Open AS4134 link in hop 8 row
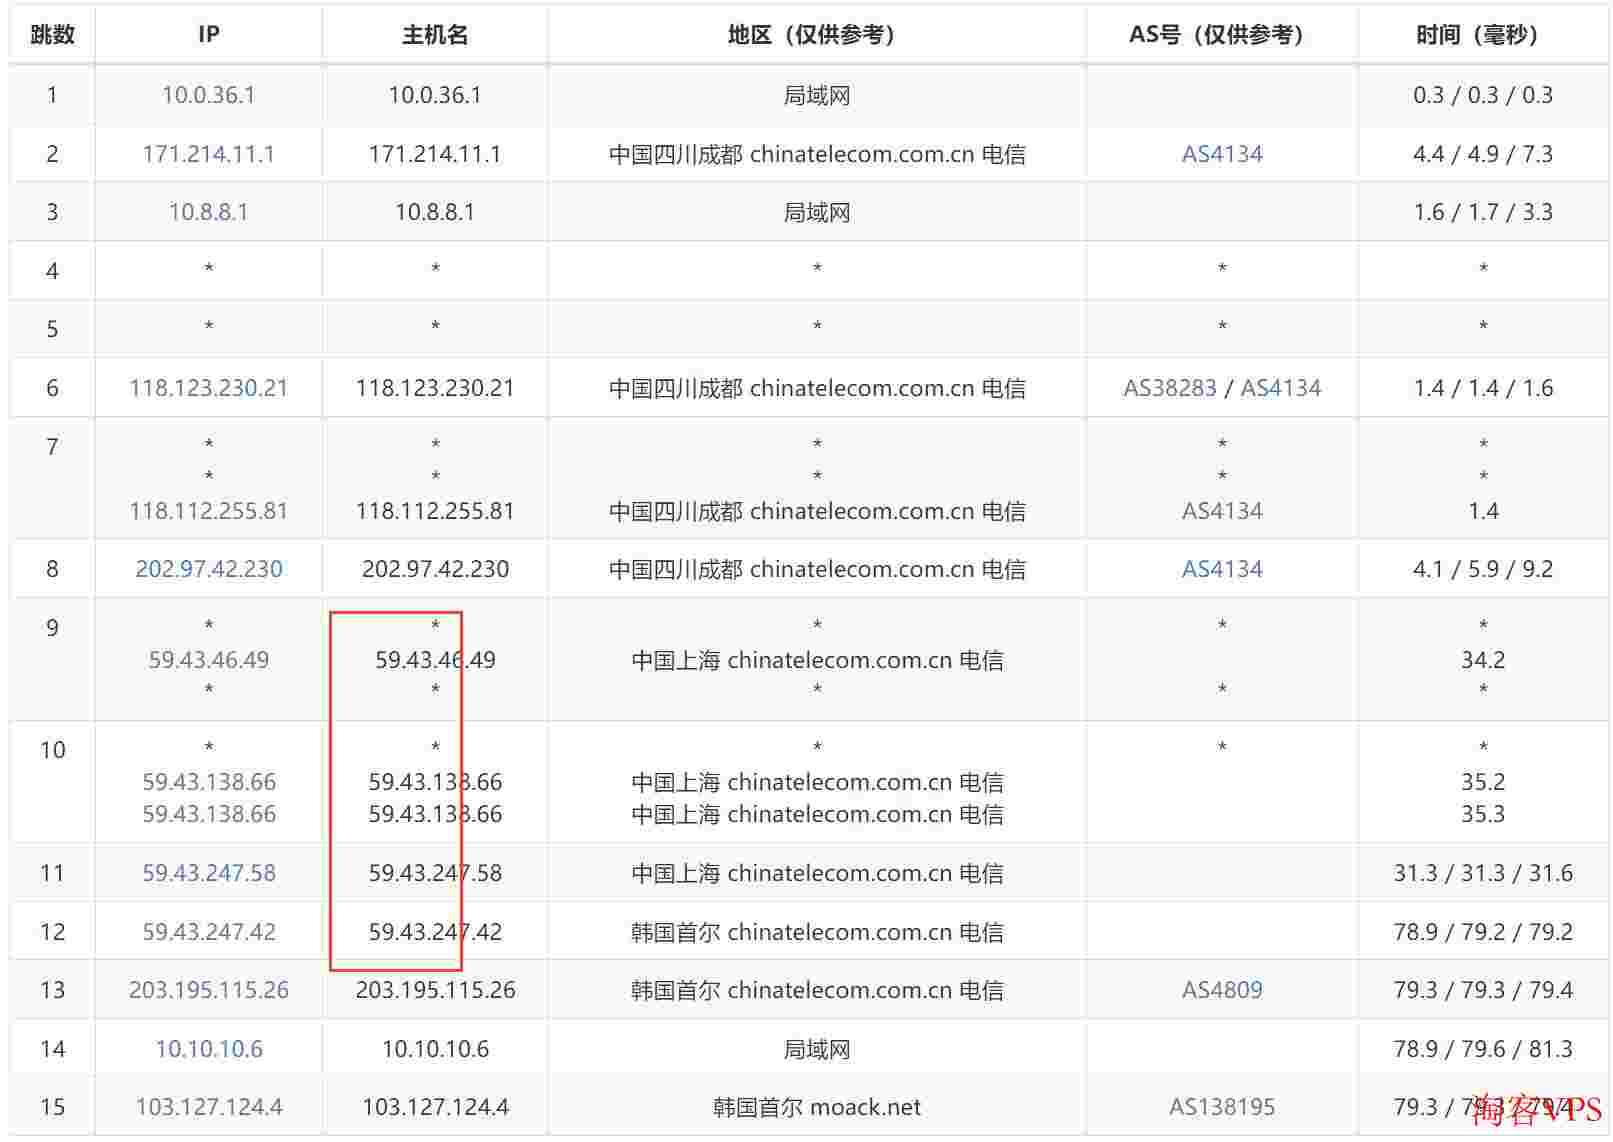Image resolution: width=1613 pixels, height=1142 pixels. pyautogui.click(x=1222, y=569)
